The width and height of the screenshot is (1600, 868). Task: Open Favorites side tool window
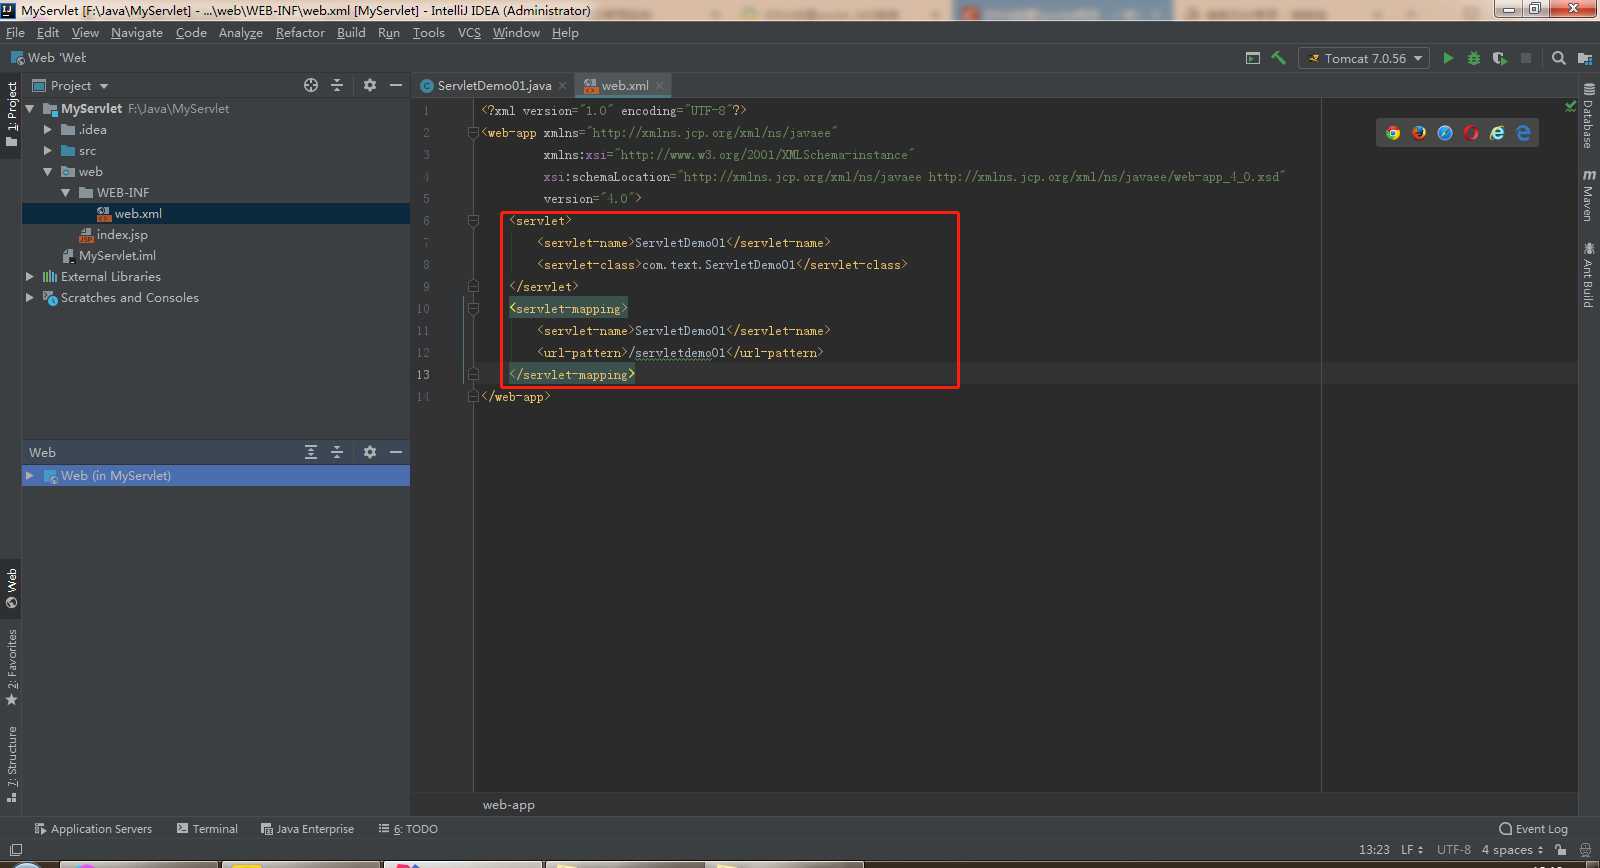tap(12, 667)
